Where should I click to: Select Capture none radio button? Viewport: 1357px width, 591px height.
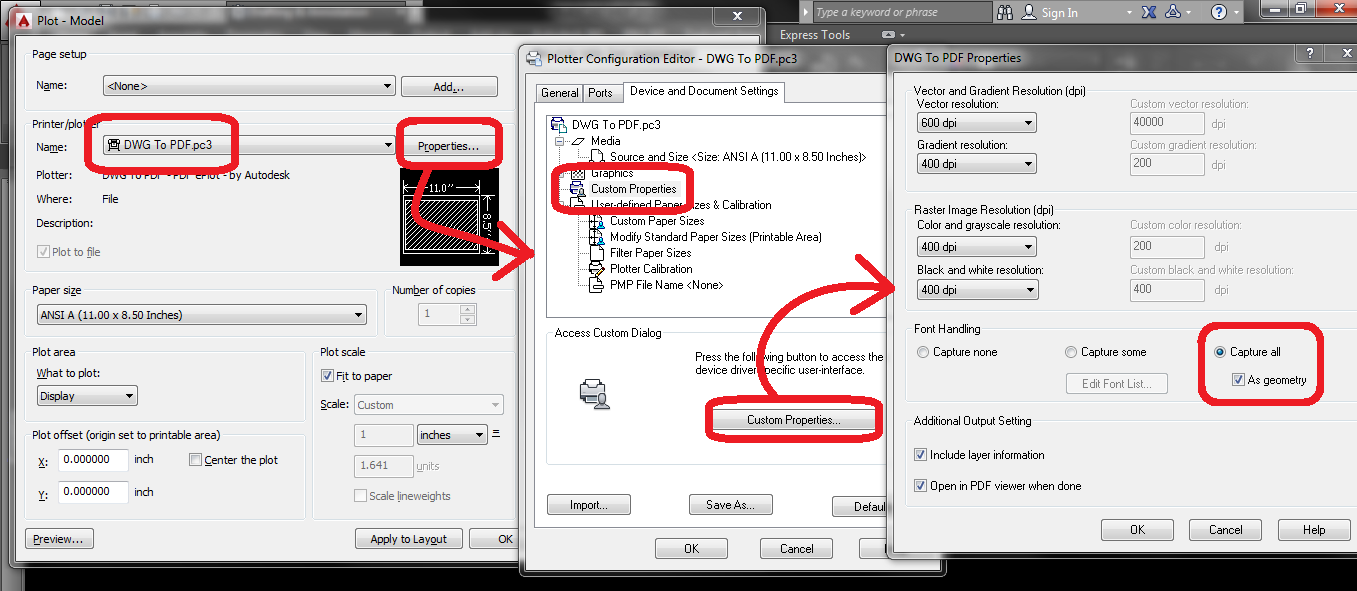(923, 352)
